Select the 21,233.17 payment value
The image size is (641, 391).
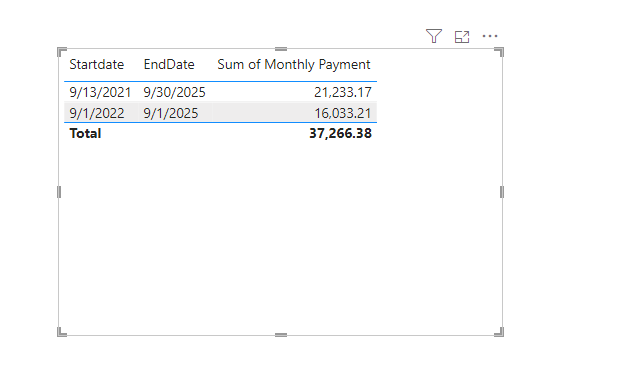[x=343, y=92]
